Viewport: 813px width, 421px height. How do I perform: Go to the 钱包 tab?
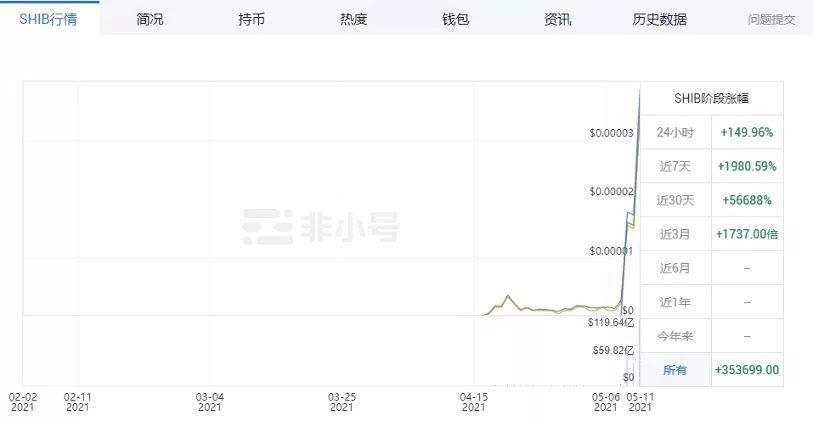[x=456, y=20]
